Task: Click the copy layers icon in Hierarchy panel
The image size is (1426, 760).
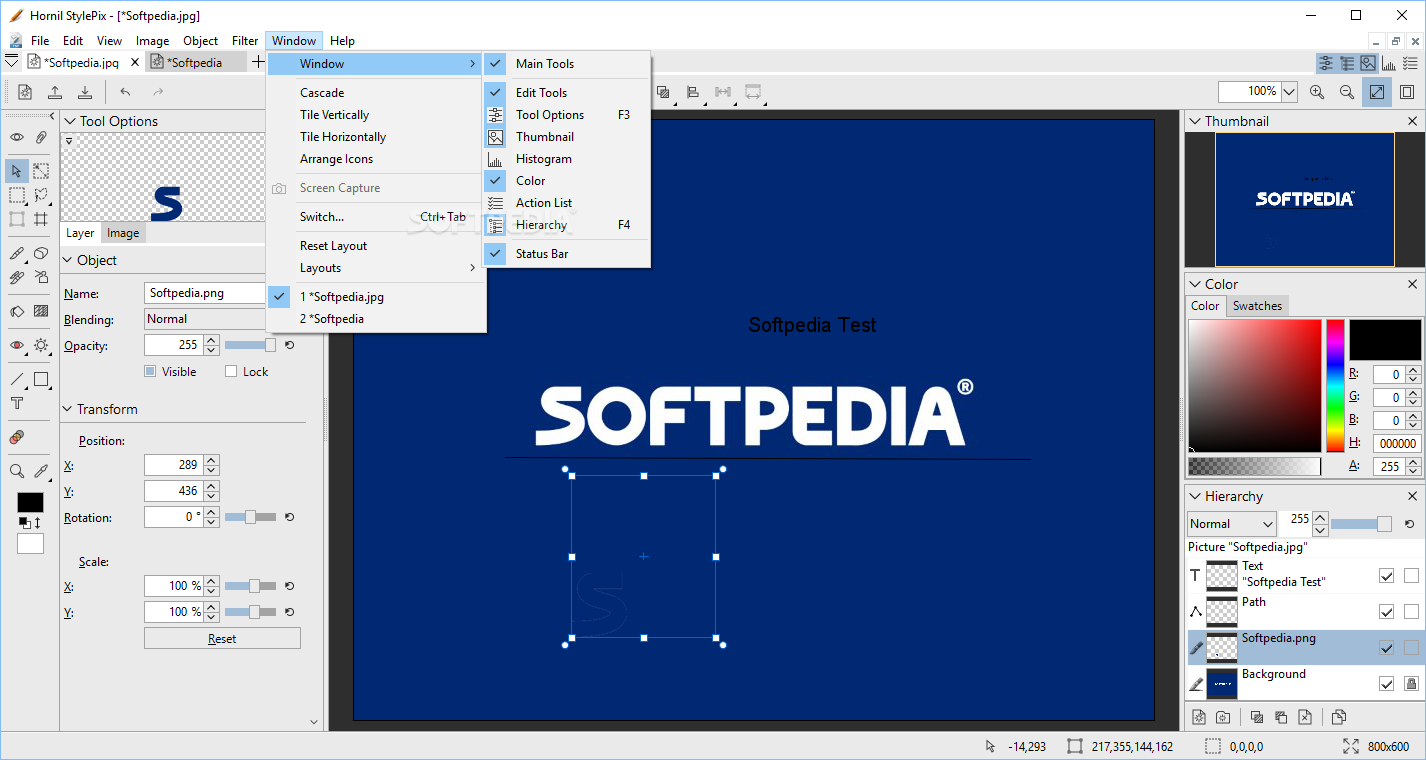Action: click(x=1339, y=717)
